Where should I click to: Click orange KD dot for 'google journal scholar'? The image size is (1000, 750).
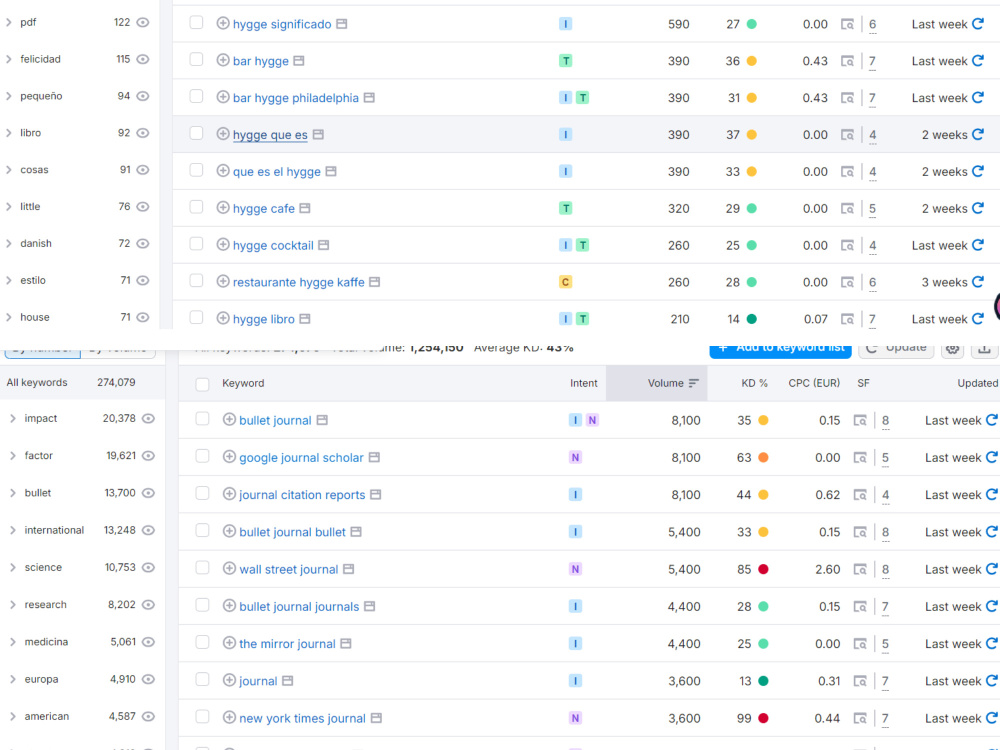coord(763,457)
